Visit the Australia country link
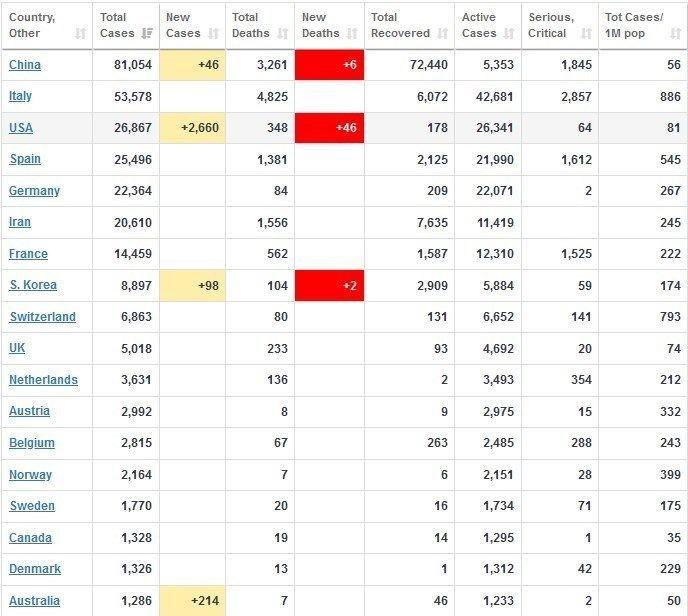This screenshot has width=688, height=616. click(34, 600)
